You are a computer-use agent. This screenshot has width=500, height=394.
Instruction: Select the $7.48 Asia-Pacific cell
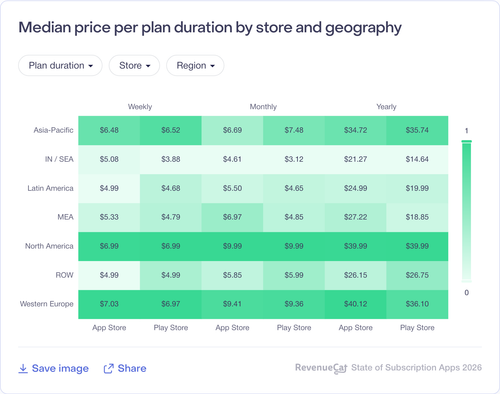pos(294,130)
